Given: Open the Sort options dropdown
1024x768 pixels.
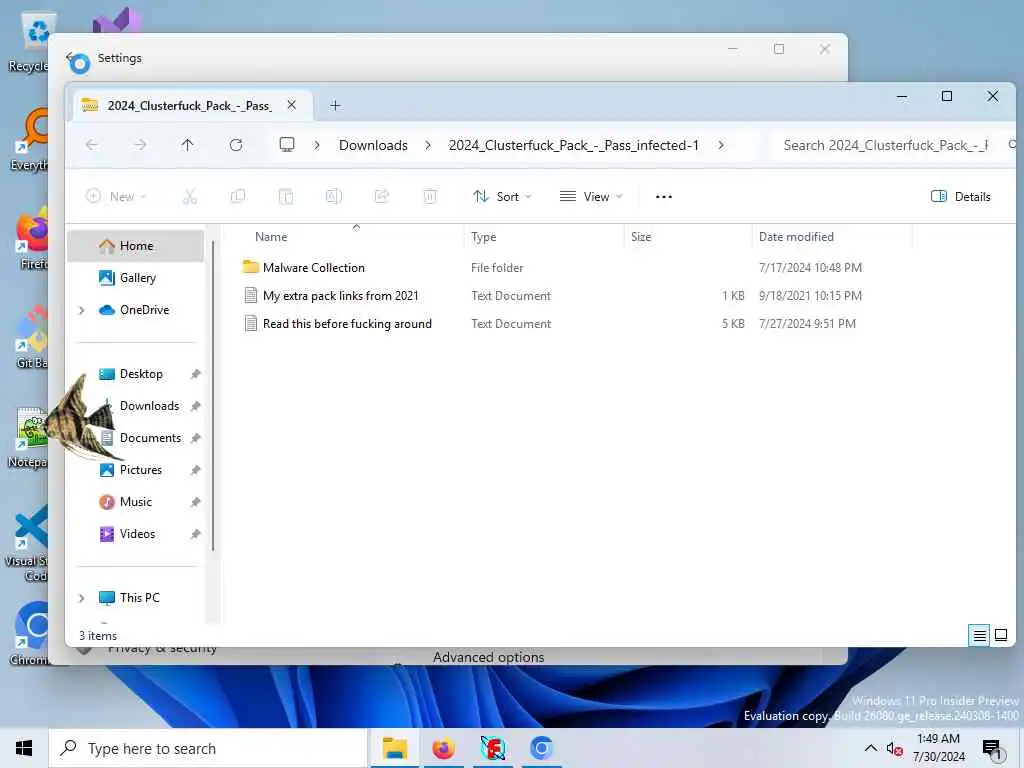Looking at the screenshot, I should click(502, 197).
